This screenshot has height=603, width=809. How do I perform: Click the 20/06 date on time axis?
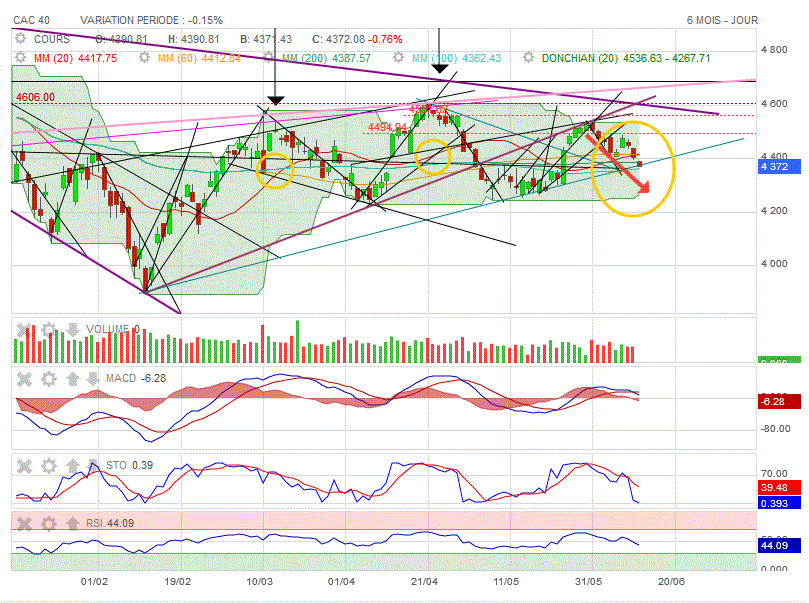tap(671, 581)
